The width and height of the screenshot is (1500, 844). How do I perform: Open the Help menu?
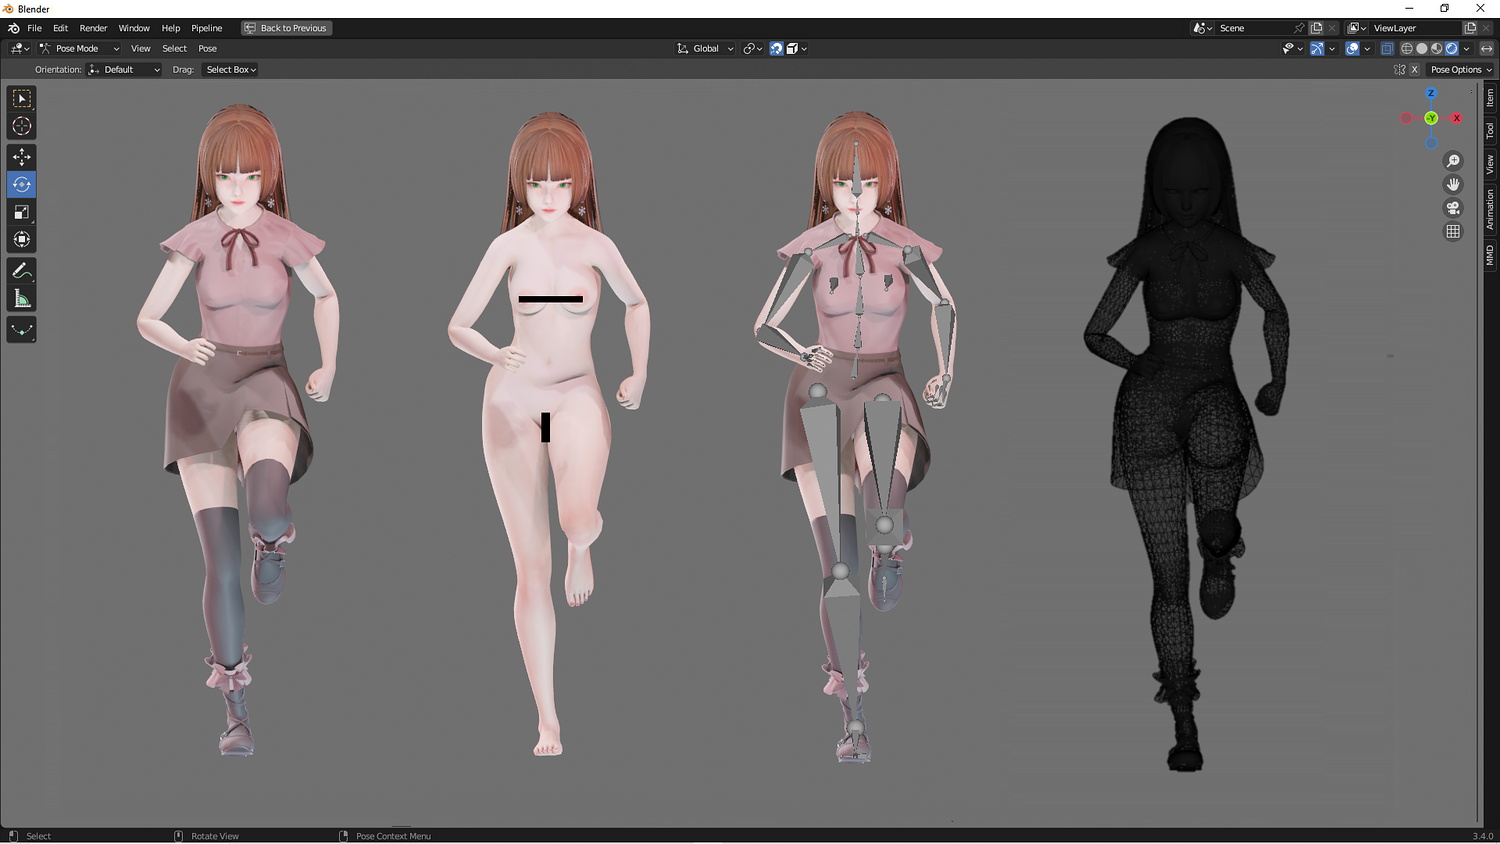pos(171,28)
